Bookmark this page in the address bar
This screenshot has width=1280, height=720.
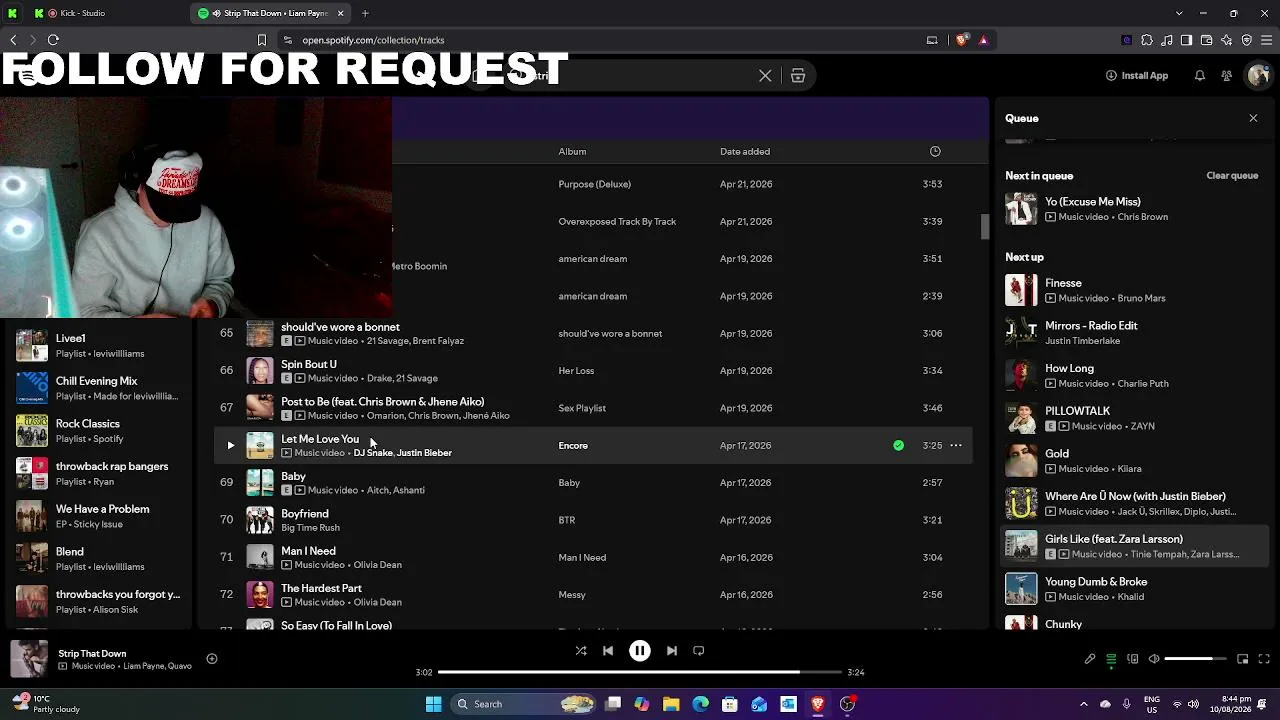(262, 40)
